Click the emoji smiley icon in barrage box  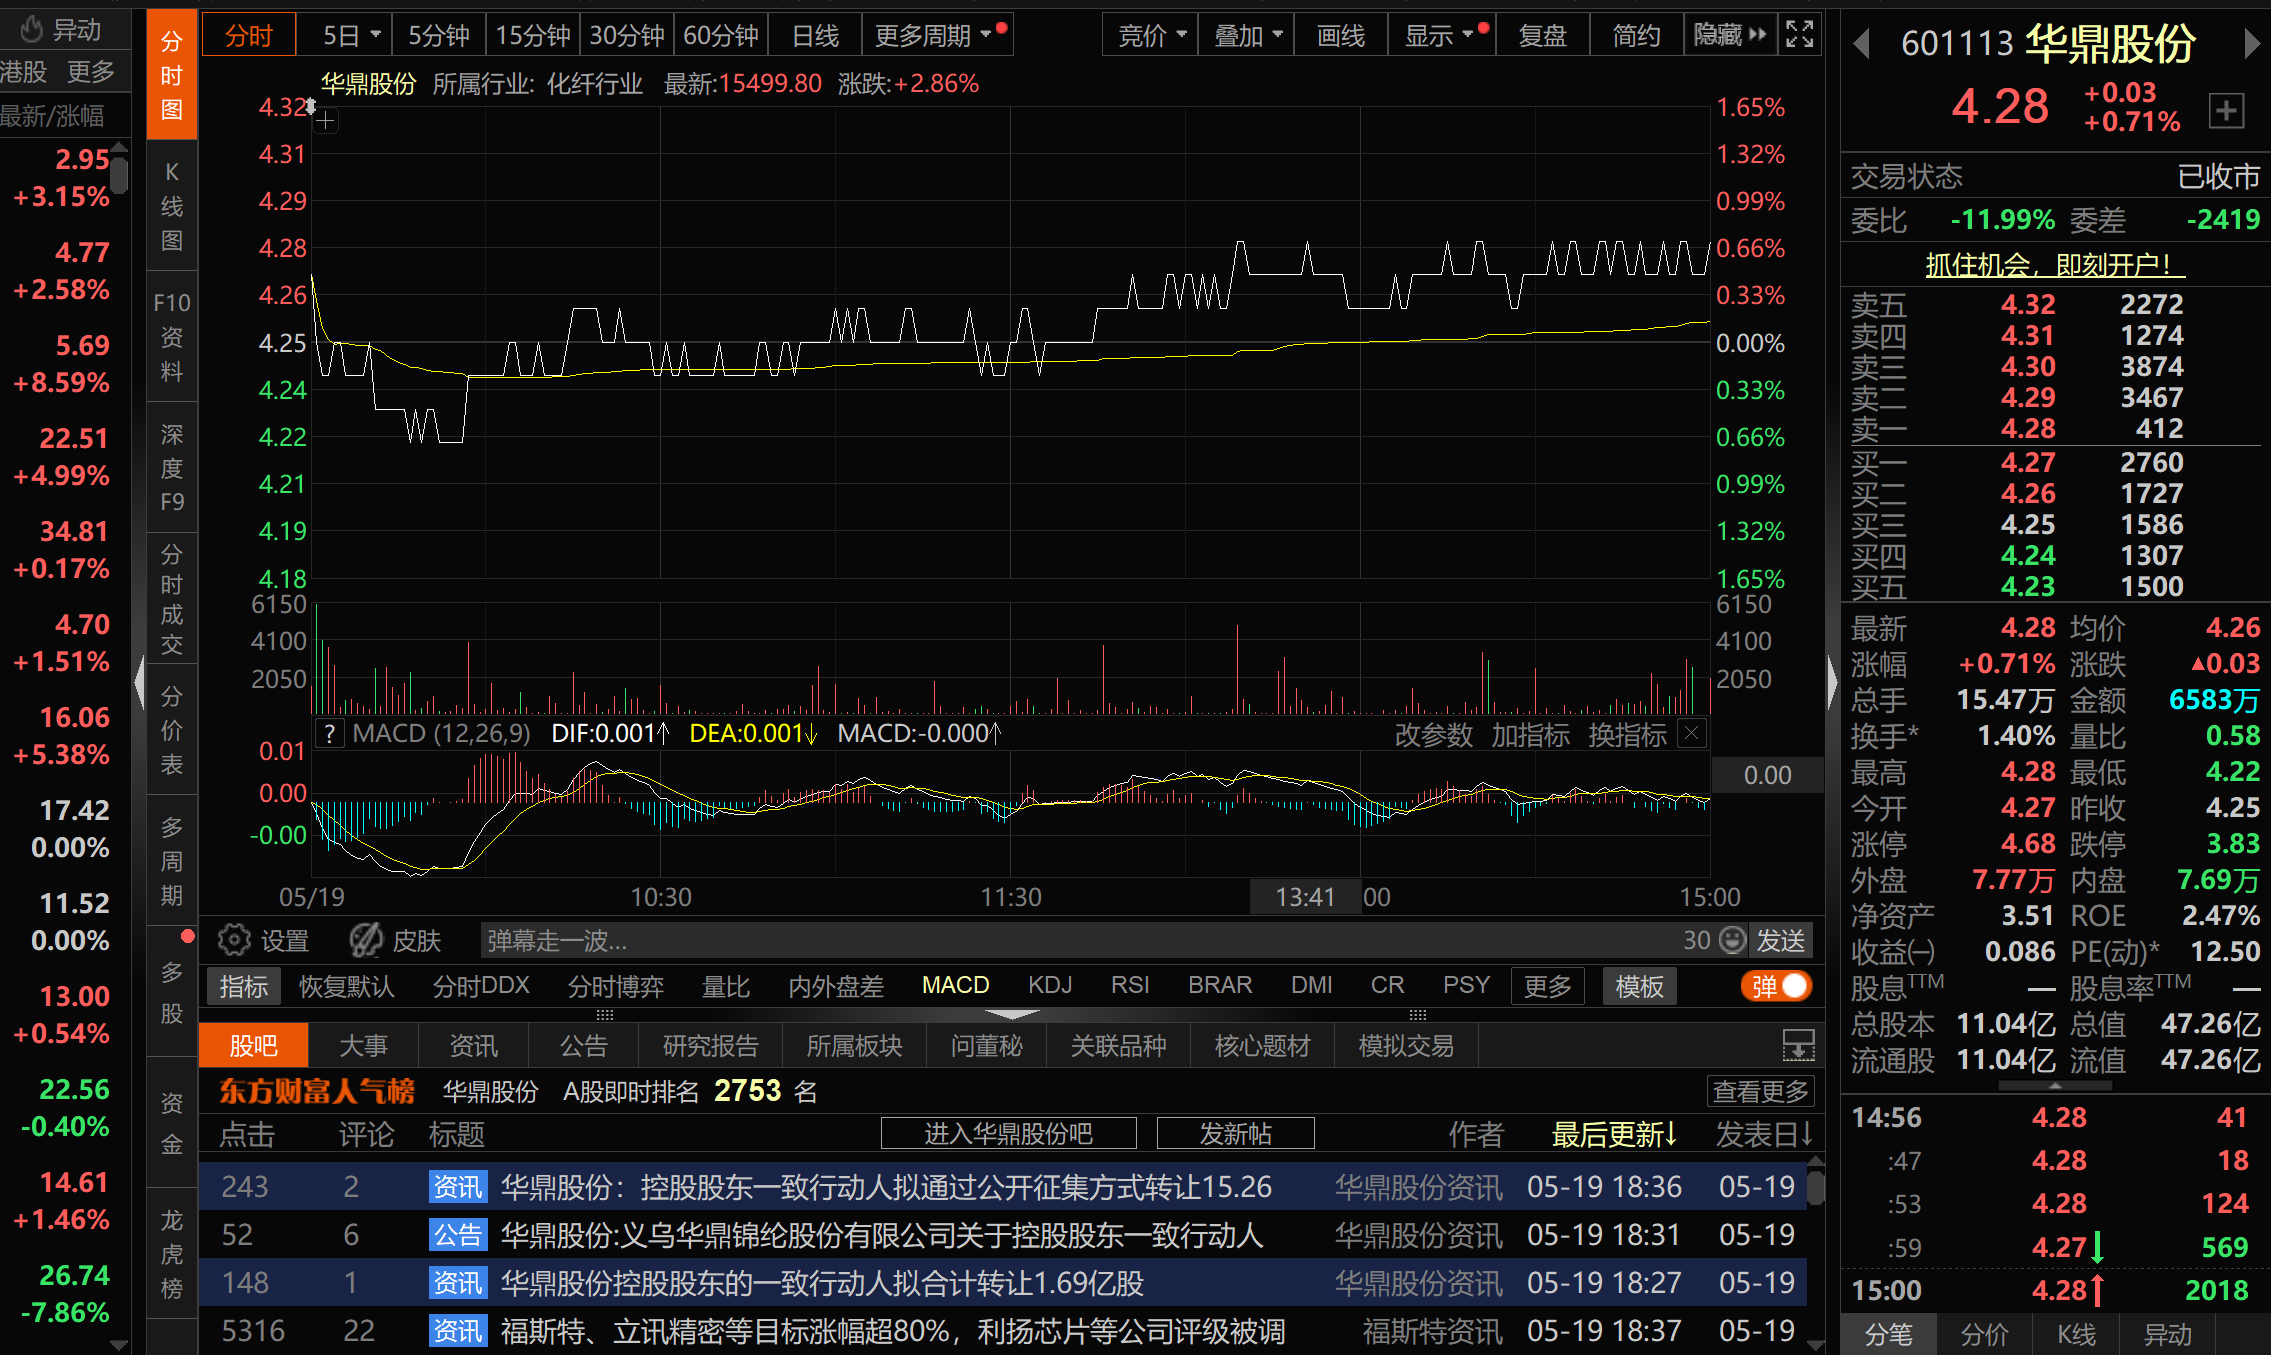click(1732, 940)
